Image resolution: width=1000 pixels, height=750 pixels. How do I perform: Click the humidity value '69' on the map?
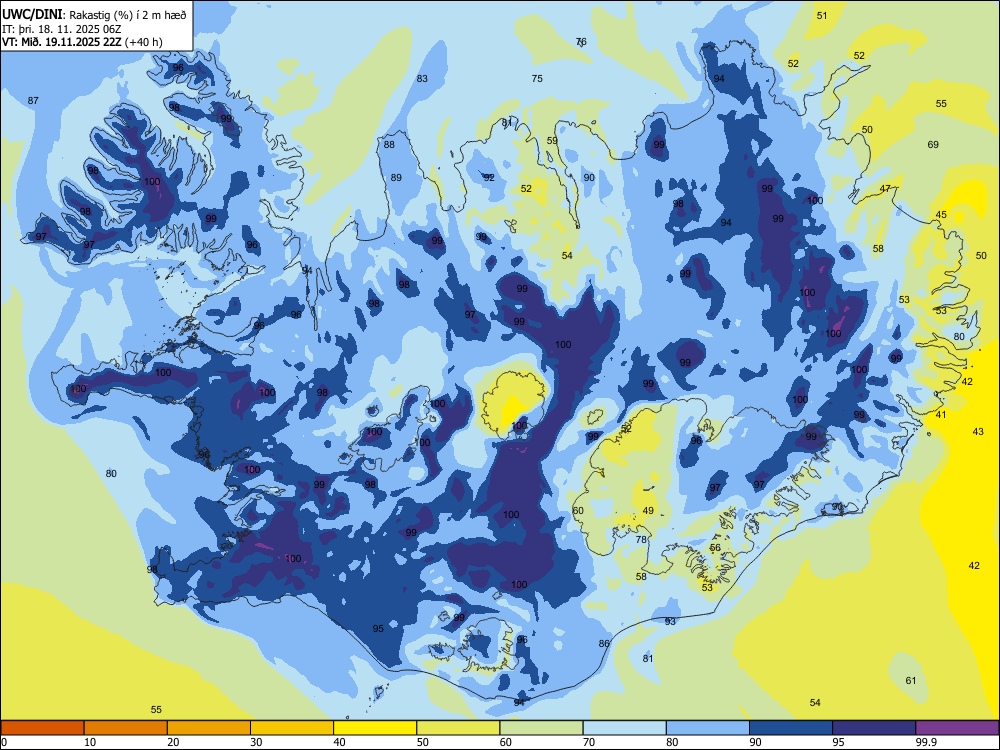933,144
